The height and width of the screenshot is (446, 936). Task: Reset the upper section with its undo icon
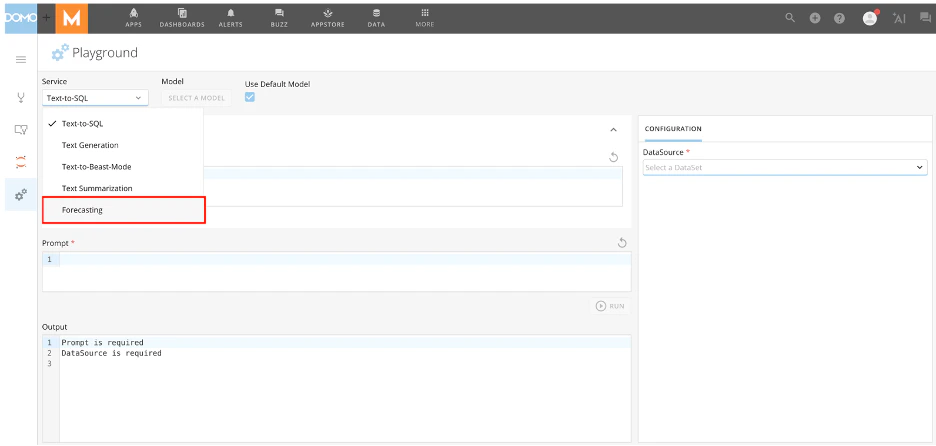click(613, 157)
